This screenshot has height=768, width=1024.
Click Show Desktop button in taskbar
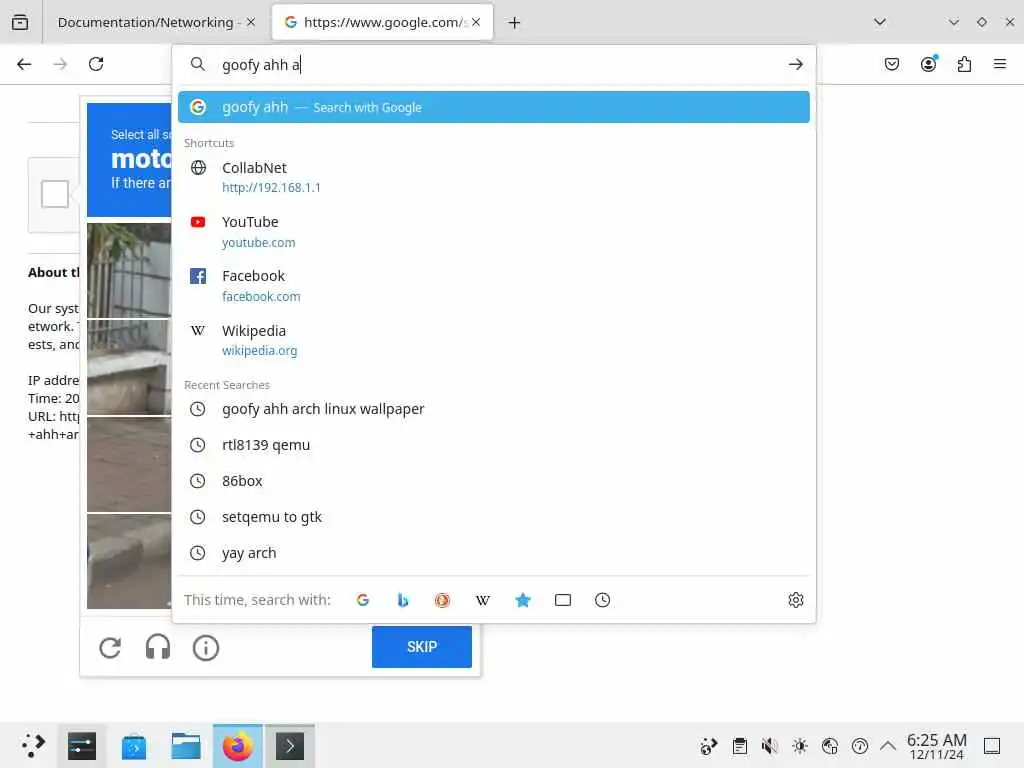(x=992, y=746)
